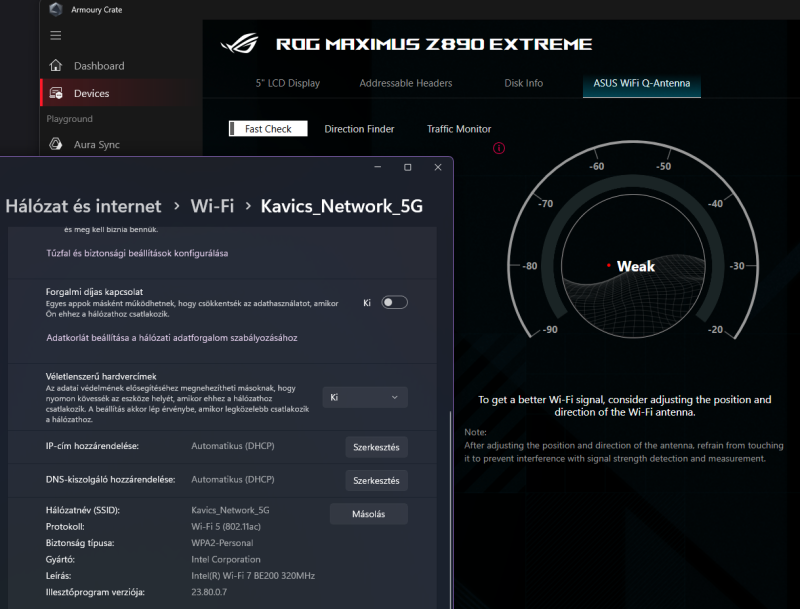This screenshot has height=609, width=800.
Task: Click the red info icon near gauge
Action: pyautogui.click(x=498, y=148)
